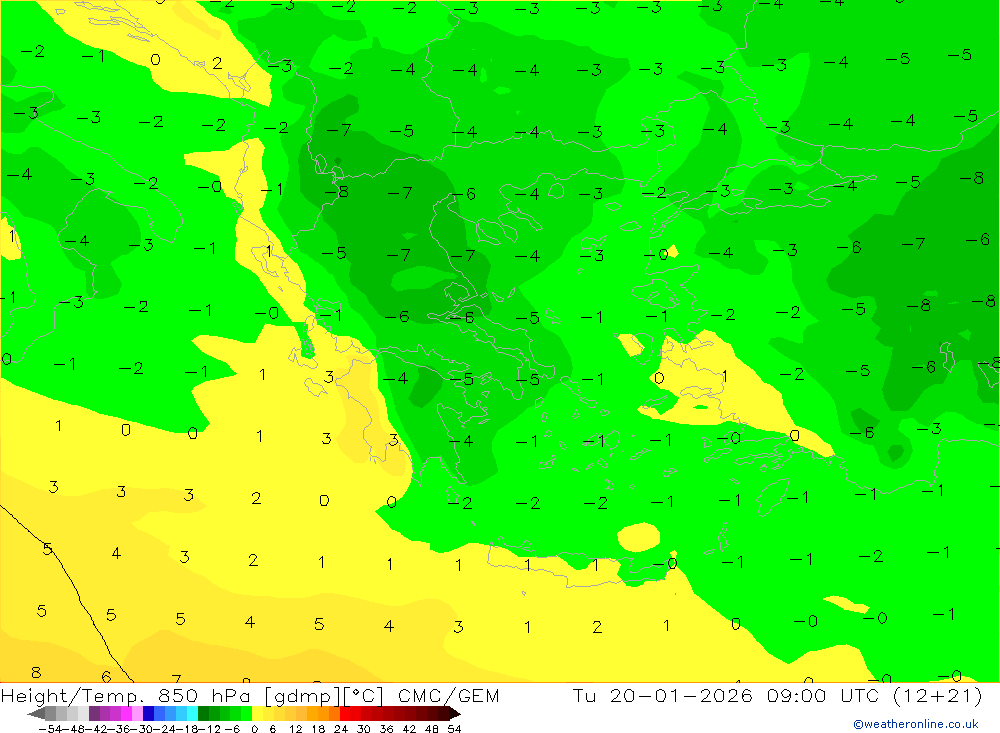This screenshot has width=1000, height=733.
Task: Click the legend label 36
Action: click(x=386, y=729)
